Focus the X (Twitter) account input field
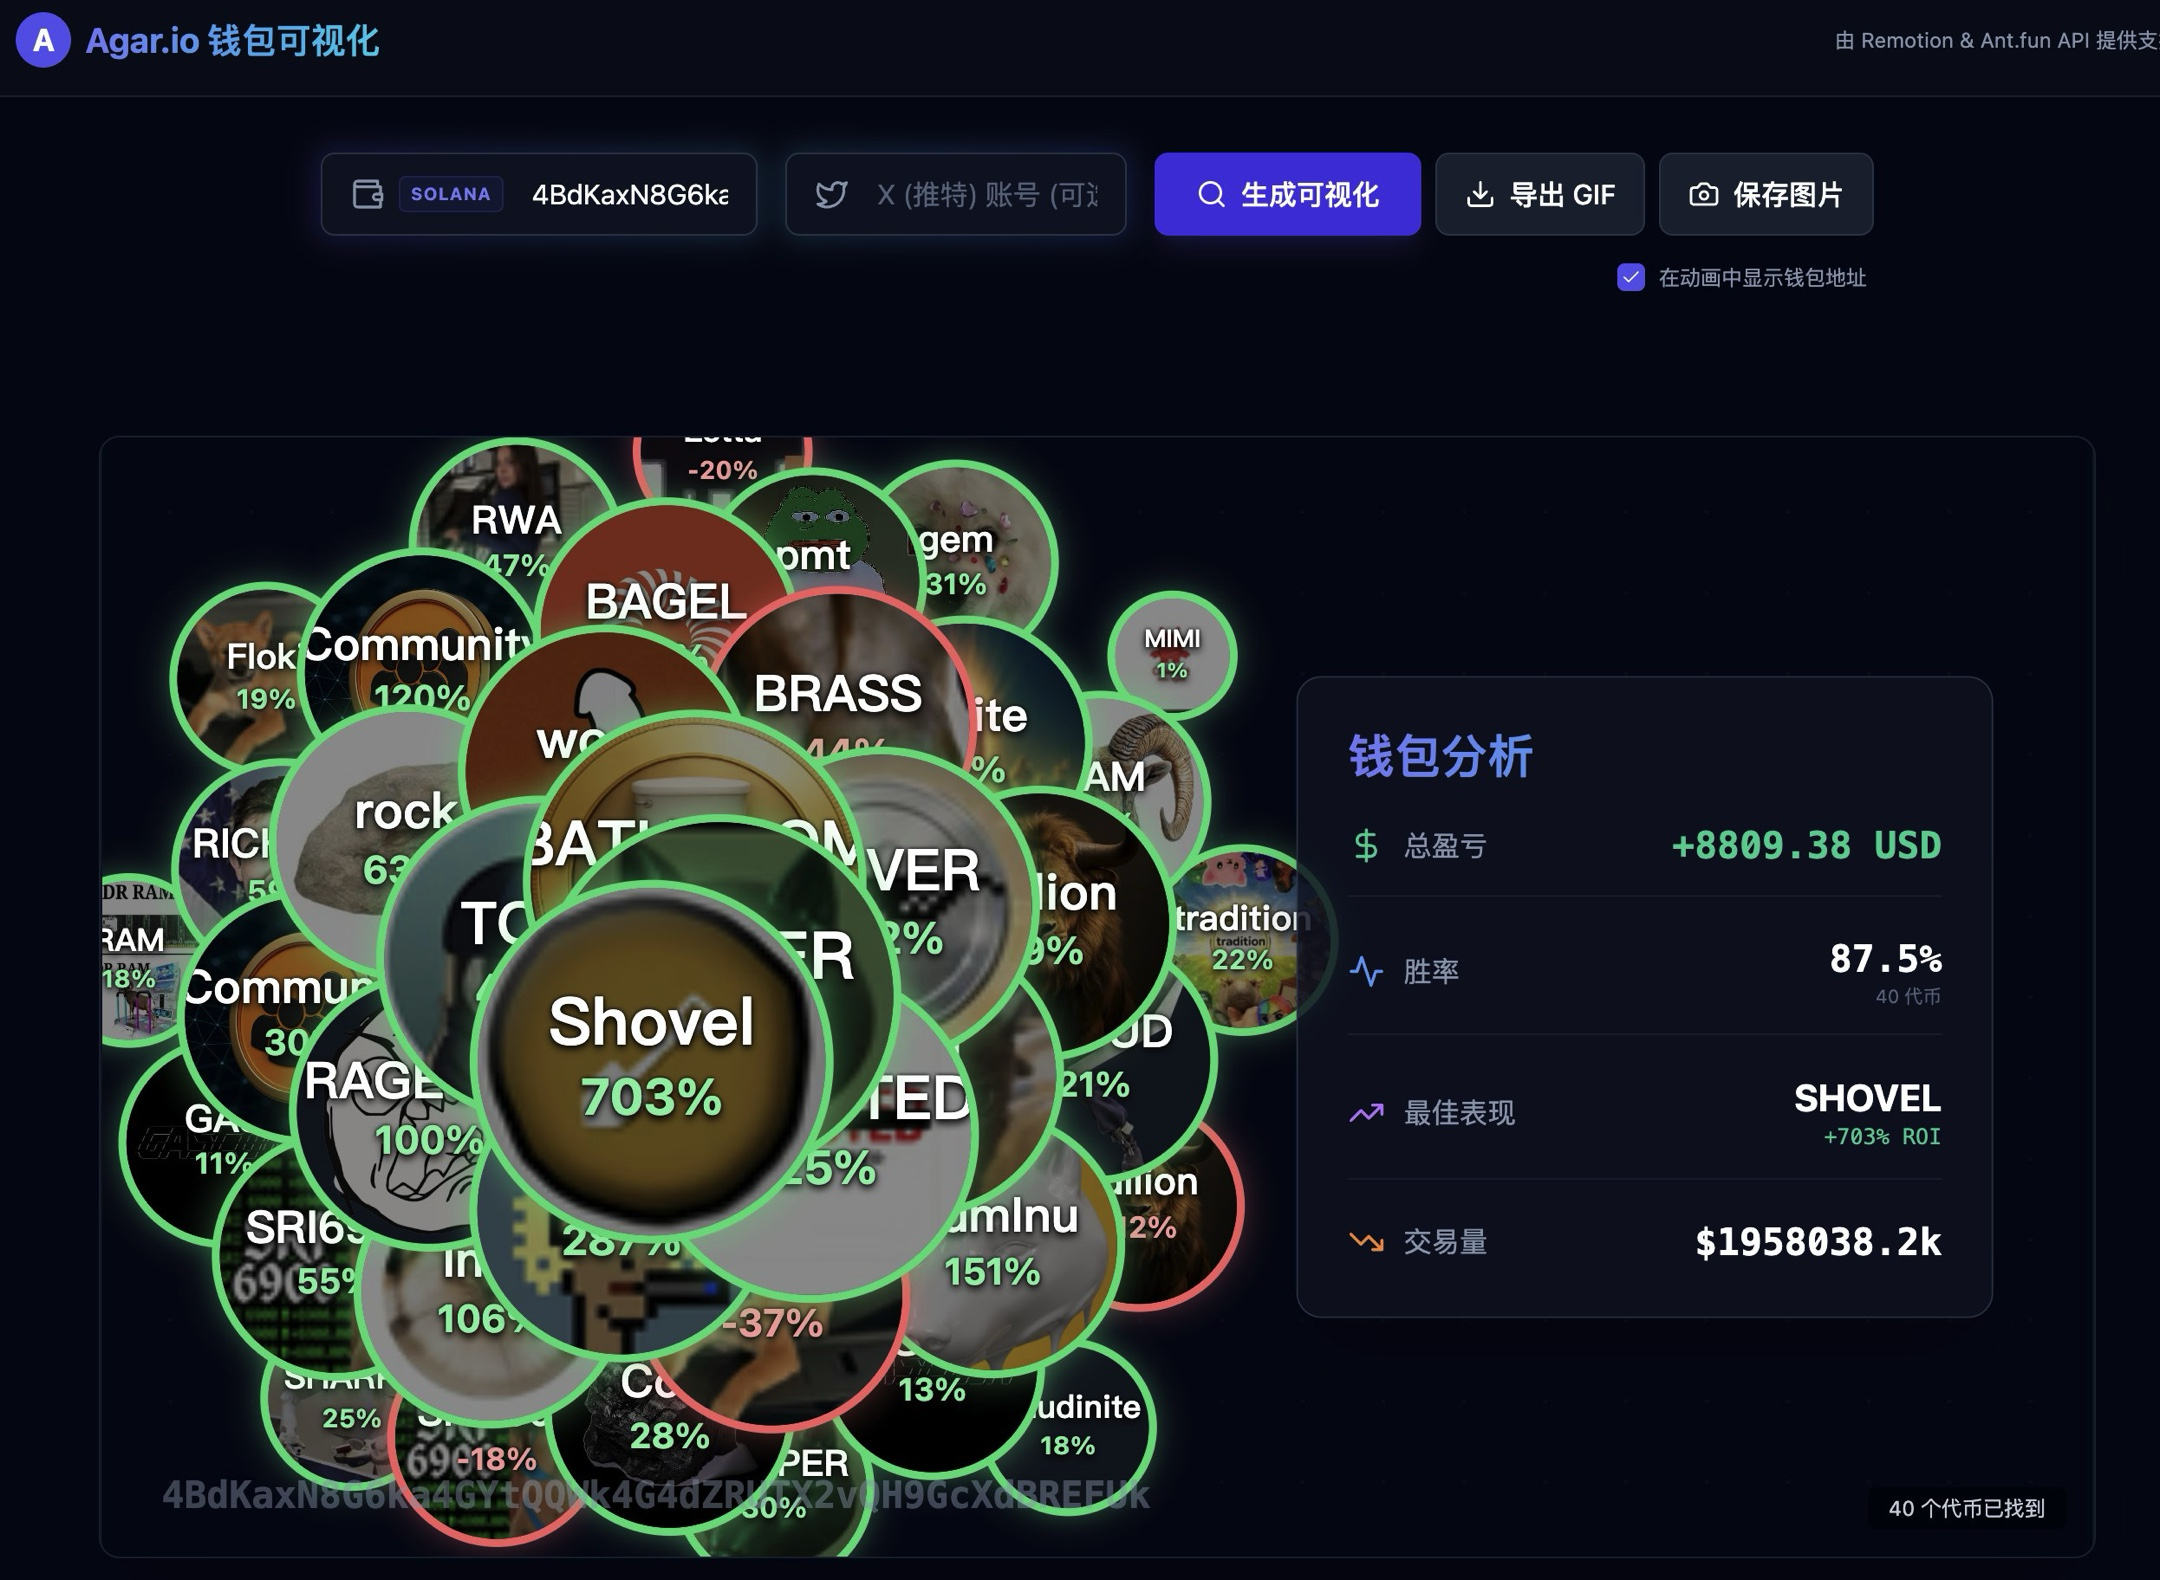Viewport: 2160px width, 1580px height. pos(985,194)
